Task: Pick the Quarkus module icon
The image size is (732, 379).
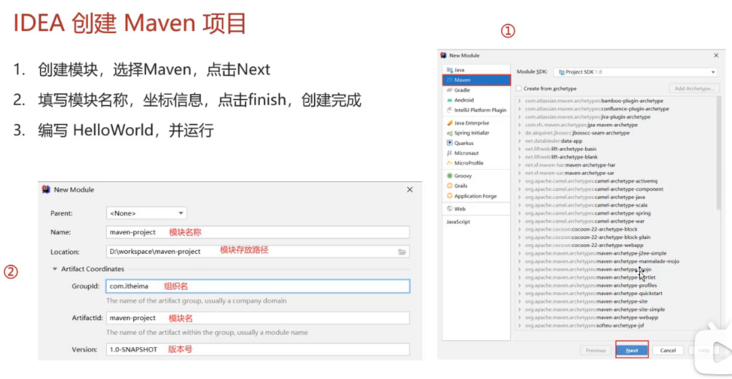Action: [450, 143]
